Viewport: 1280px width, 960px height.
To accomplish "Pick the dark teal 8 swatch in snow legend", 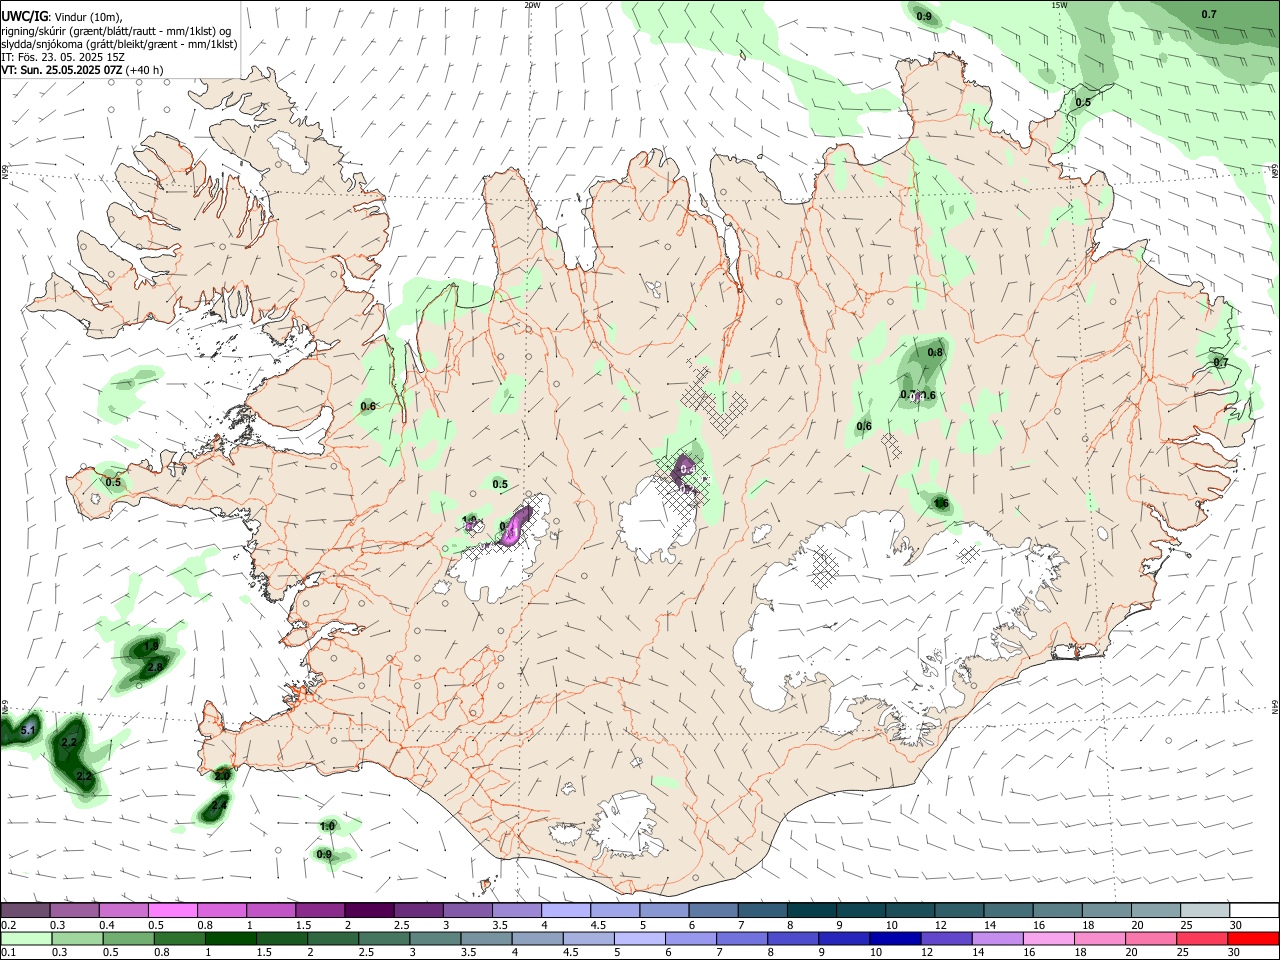I will click(x=812, y=910).
